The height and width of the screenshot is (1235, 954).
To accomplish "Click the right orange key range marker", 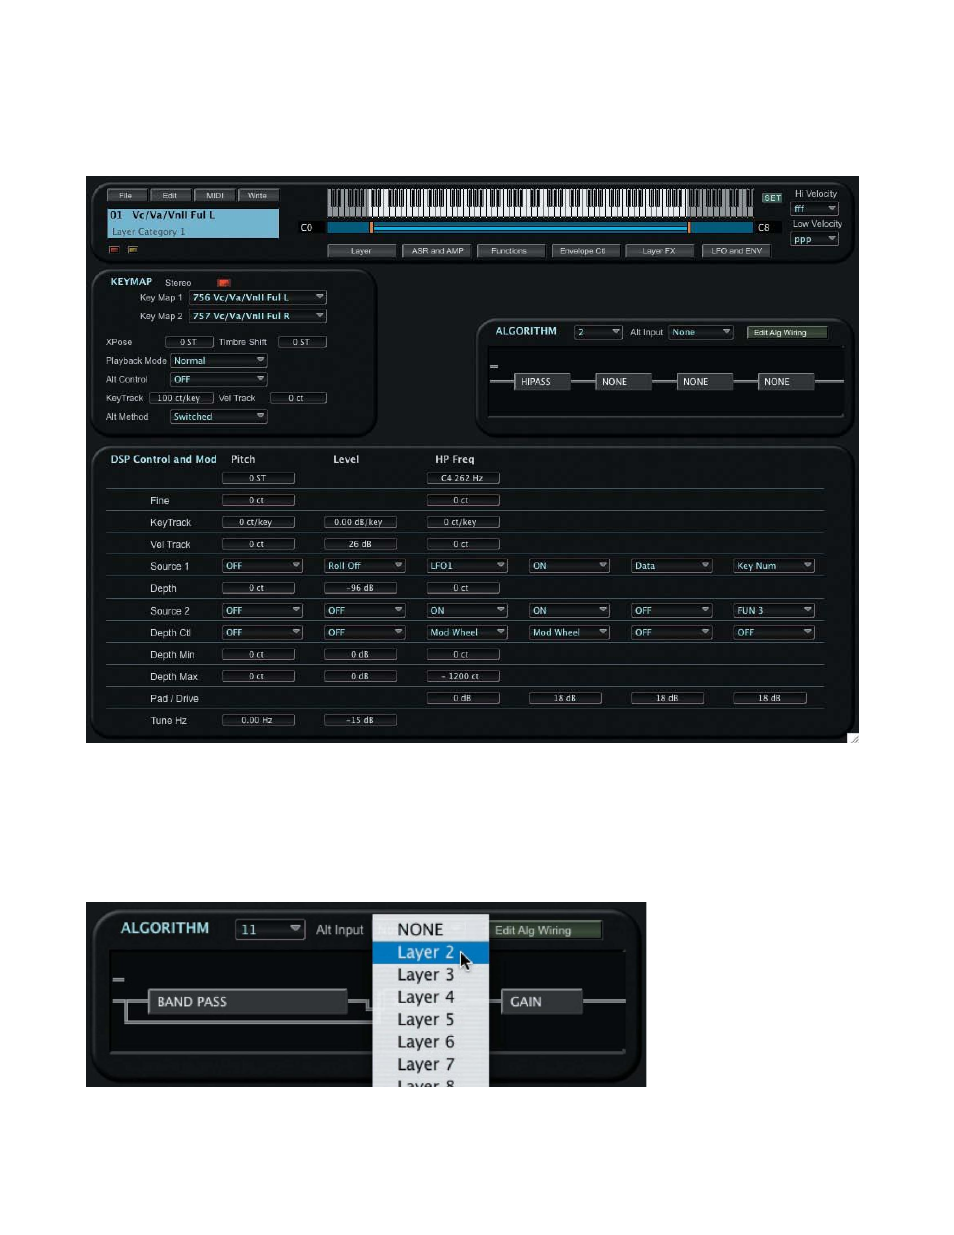I will coord(689,228).
